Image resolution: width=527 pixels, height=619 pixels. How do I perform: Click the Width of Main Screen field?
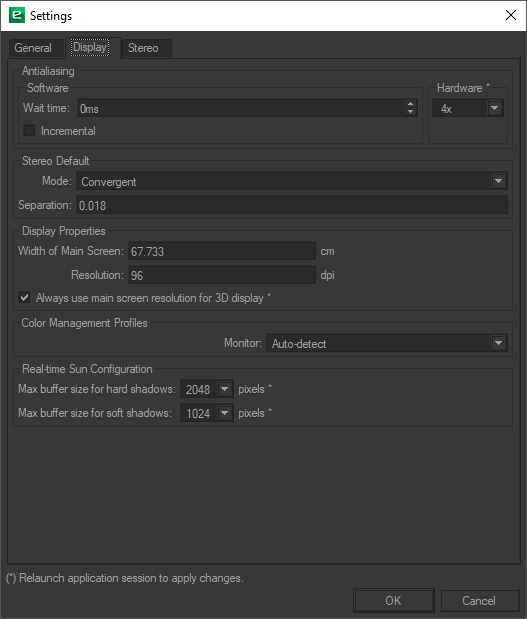click(x=222, y=251)
